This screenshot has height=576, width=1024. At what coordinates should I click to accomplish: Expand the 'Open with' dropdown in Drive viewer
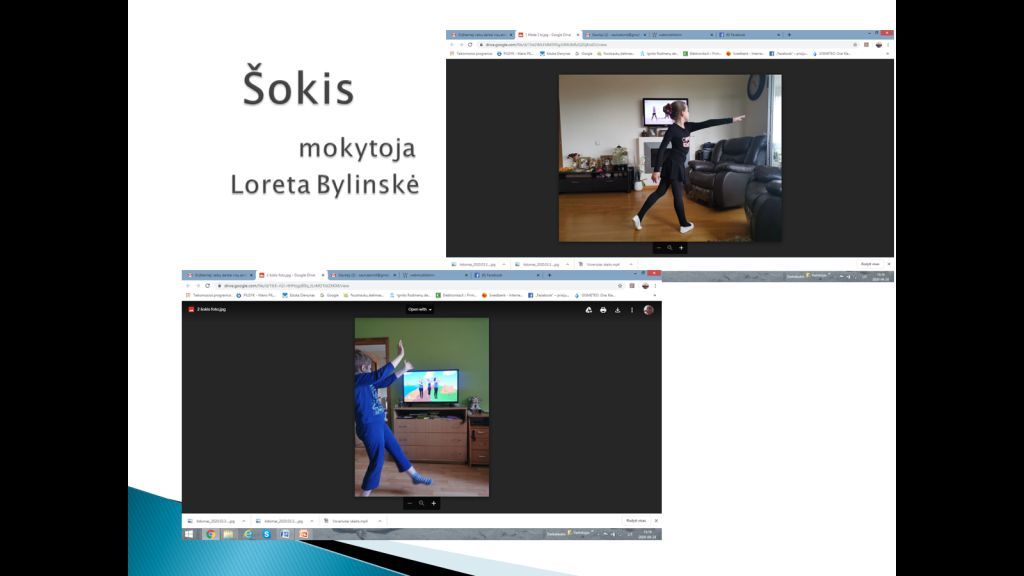click(420, 310)
